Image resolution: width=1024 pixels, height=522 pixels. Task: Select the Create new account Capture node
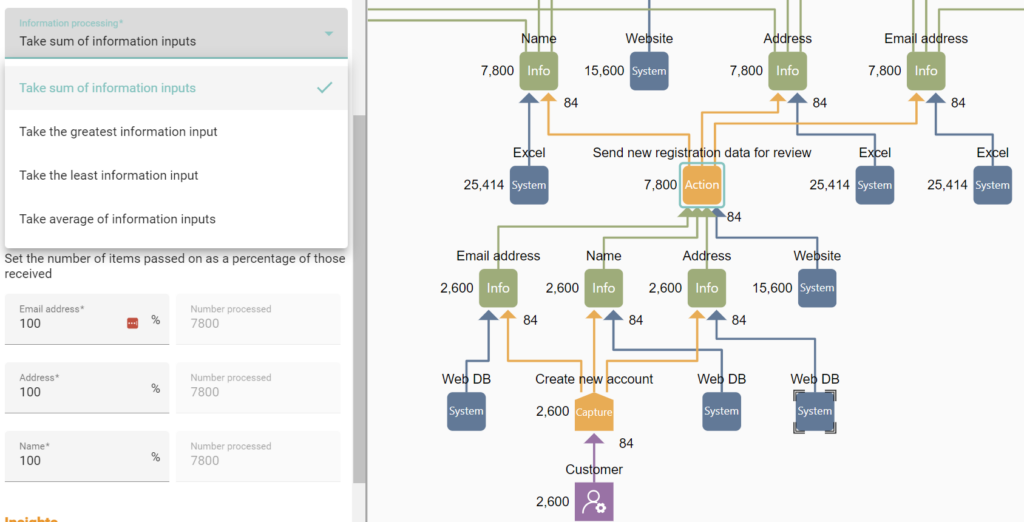(x=594, y=412)
